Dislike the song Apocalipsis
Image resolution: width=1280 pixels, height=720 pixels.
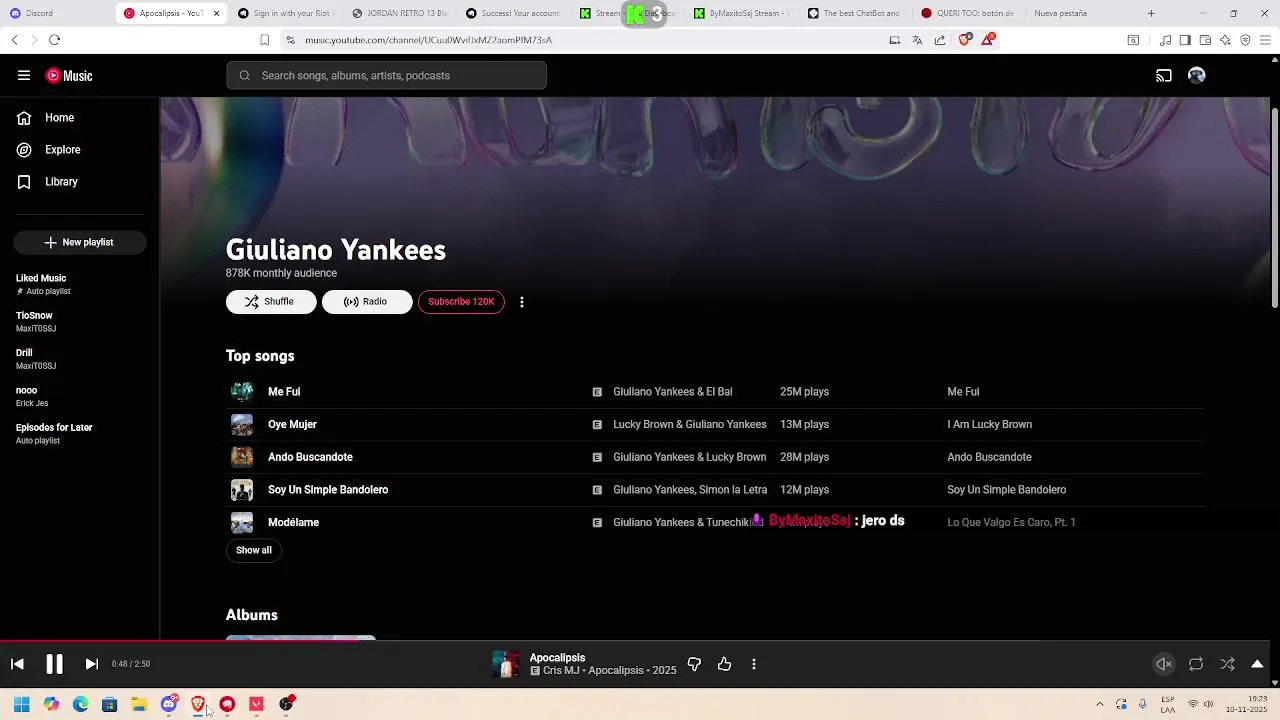tap(694, 664)
